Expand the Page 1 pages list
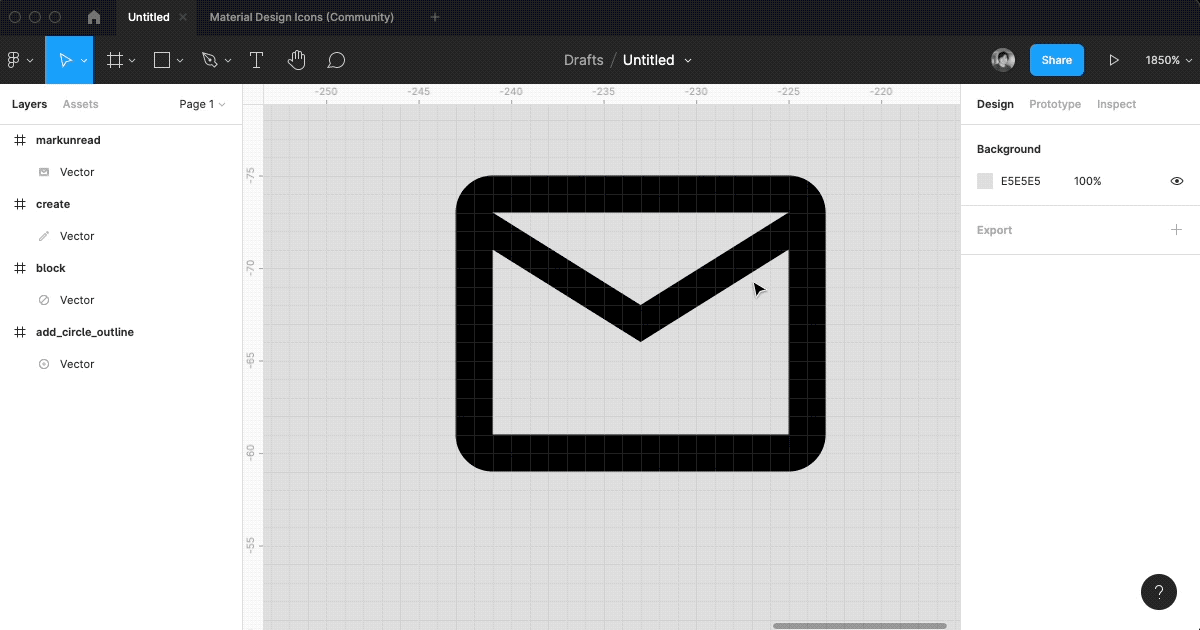 coord(201,104)
